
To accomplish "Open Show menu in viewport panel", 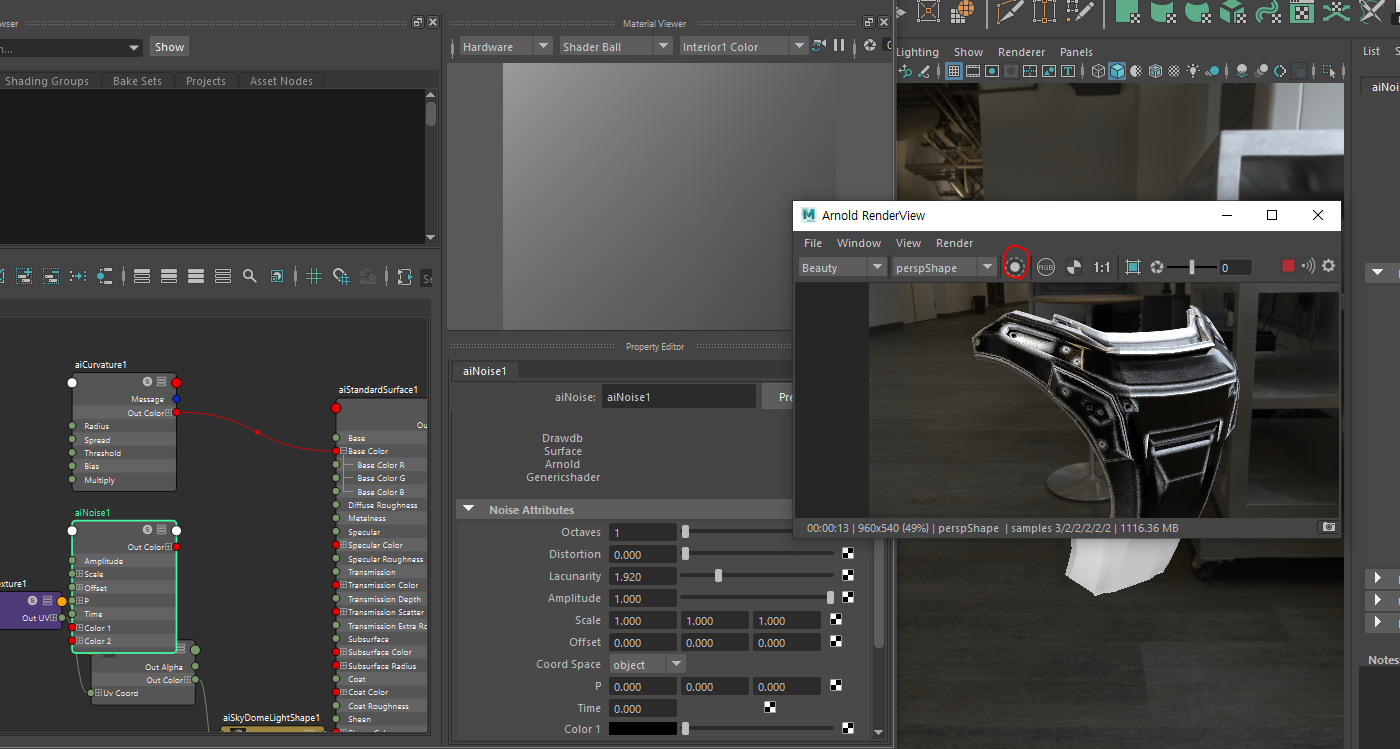I will point(968,52).
